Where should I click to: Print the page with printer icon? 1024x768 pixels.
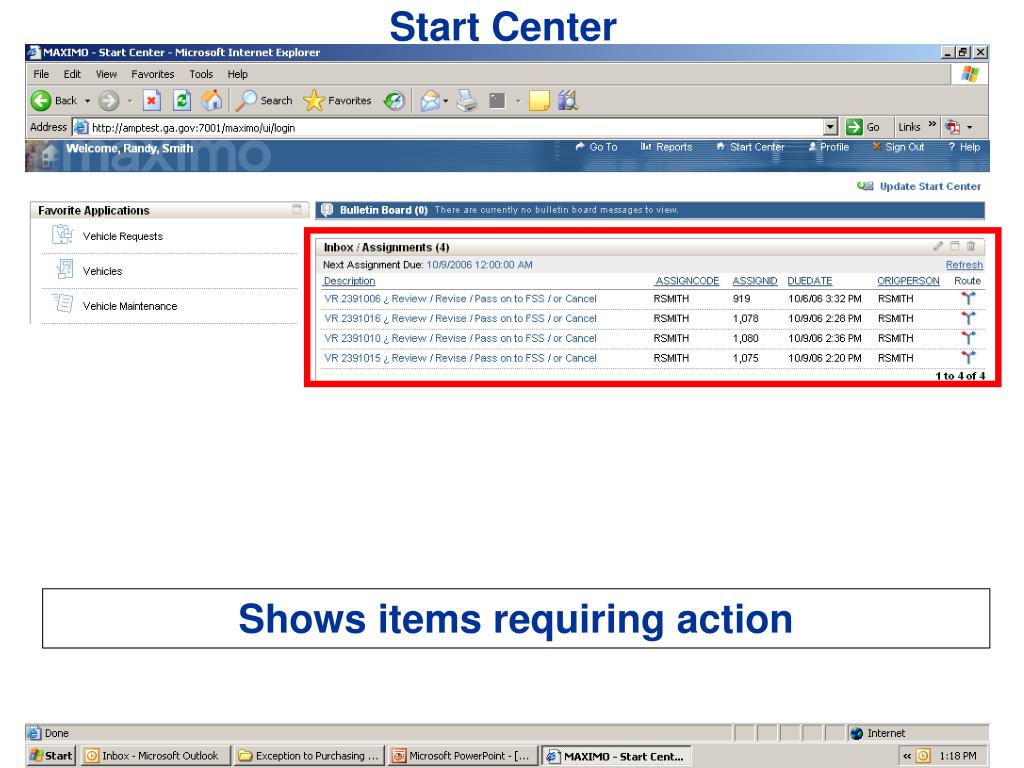(x=466, y=101)
